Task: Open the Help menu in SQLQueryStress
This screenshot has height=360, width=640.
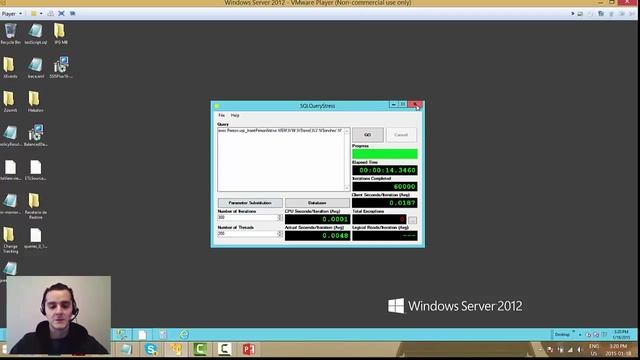Action: coord(235,115)
